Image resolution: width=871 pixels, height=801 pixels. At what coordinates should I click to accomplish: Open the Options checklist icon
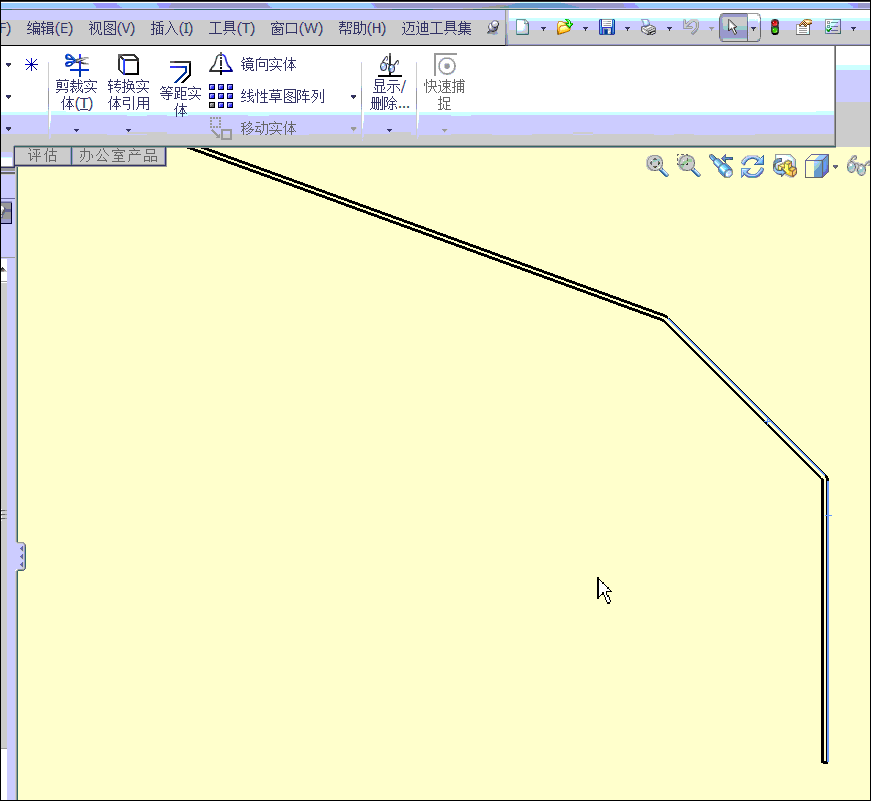tap(833, 27)
